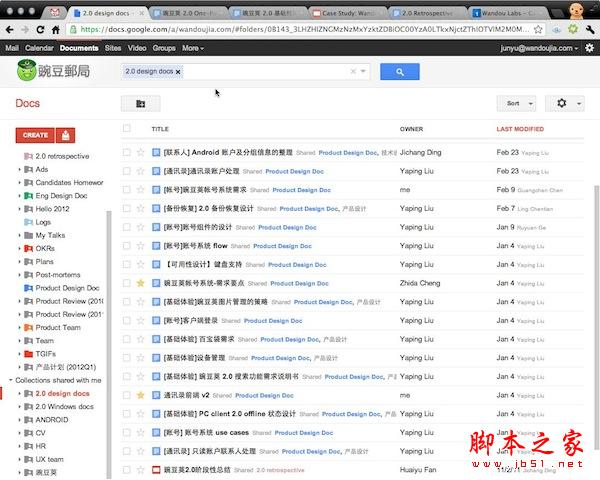Unstar the 通讯录前端 v2 document

click(140, 395)
